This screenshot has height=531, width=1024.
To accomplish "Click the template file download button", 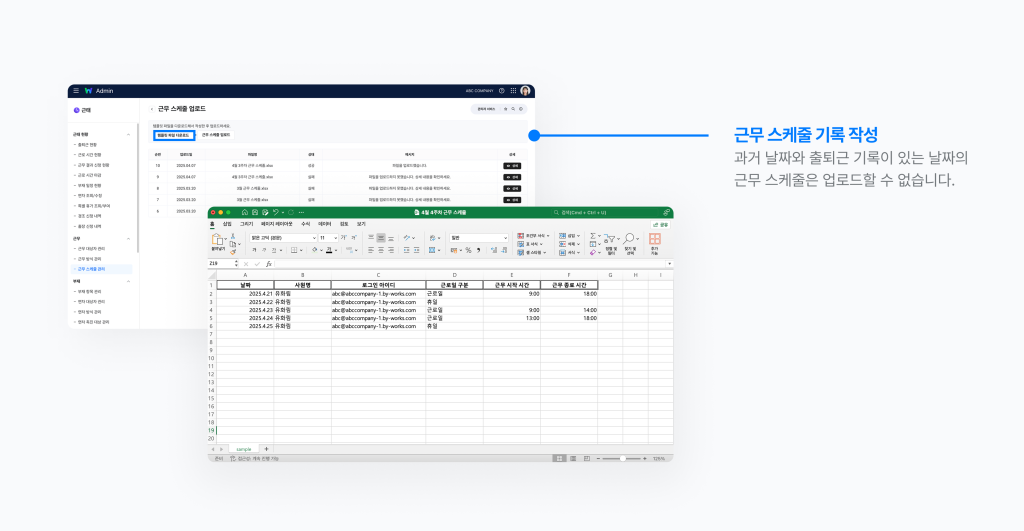I will [x=174, y=135].
